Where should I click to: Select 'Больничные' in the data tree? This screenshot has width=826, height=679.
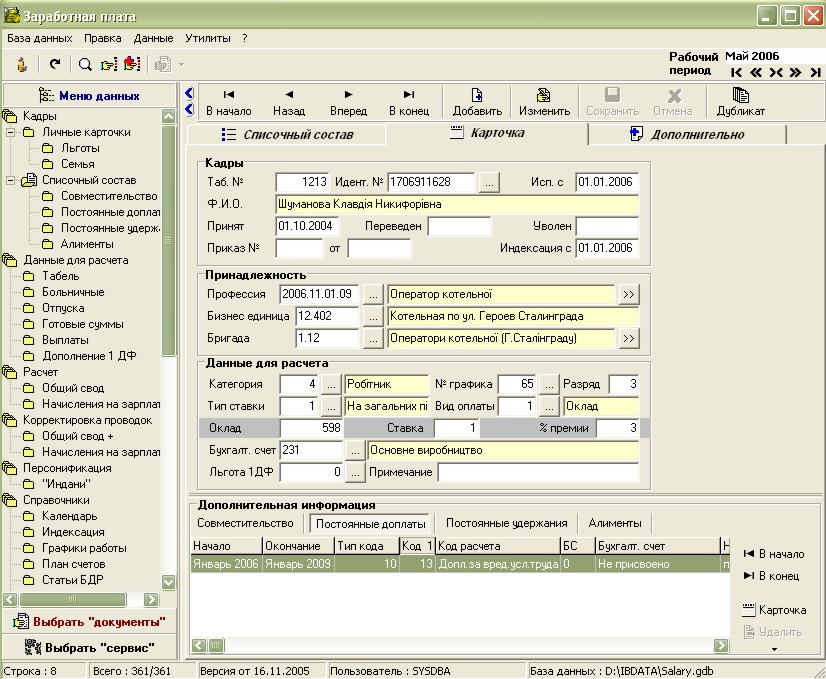tap(73, 292)
